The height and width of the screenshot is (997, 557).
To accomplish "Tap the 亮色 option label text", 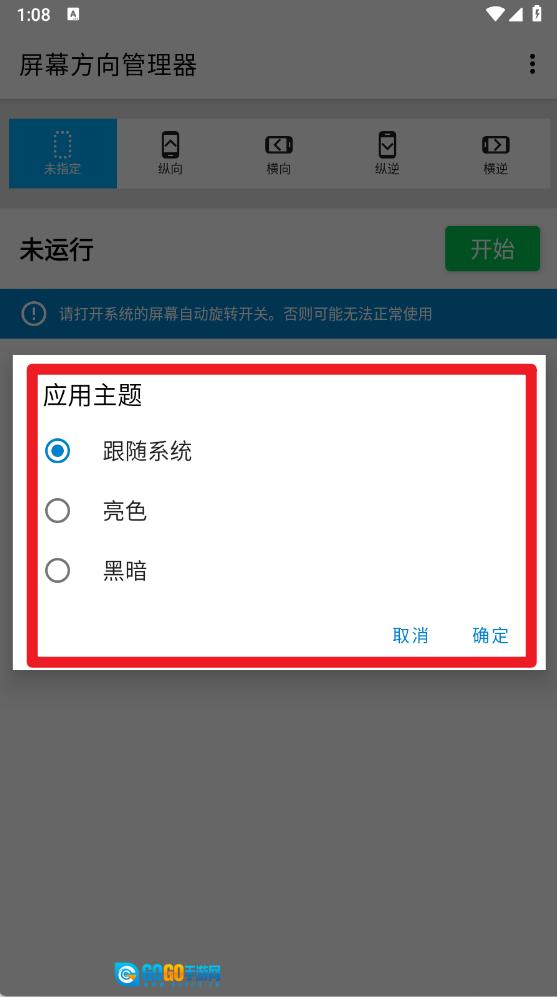I will click(125, 511).
